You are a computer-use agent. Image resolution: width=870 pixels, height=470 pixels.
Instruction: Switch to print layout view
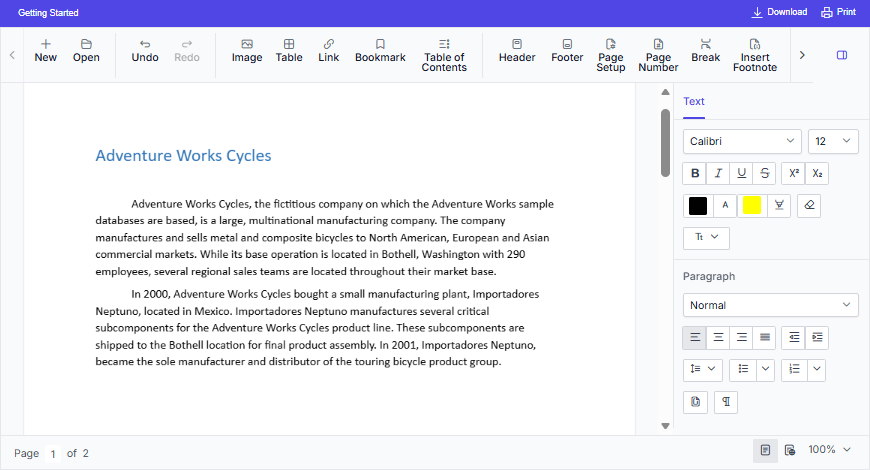(x=765, y=450)
